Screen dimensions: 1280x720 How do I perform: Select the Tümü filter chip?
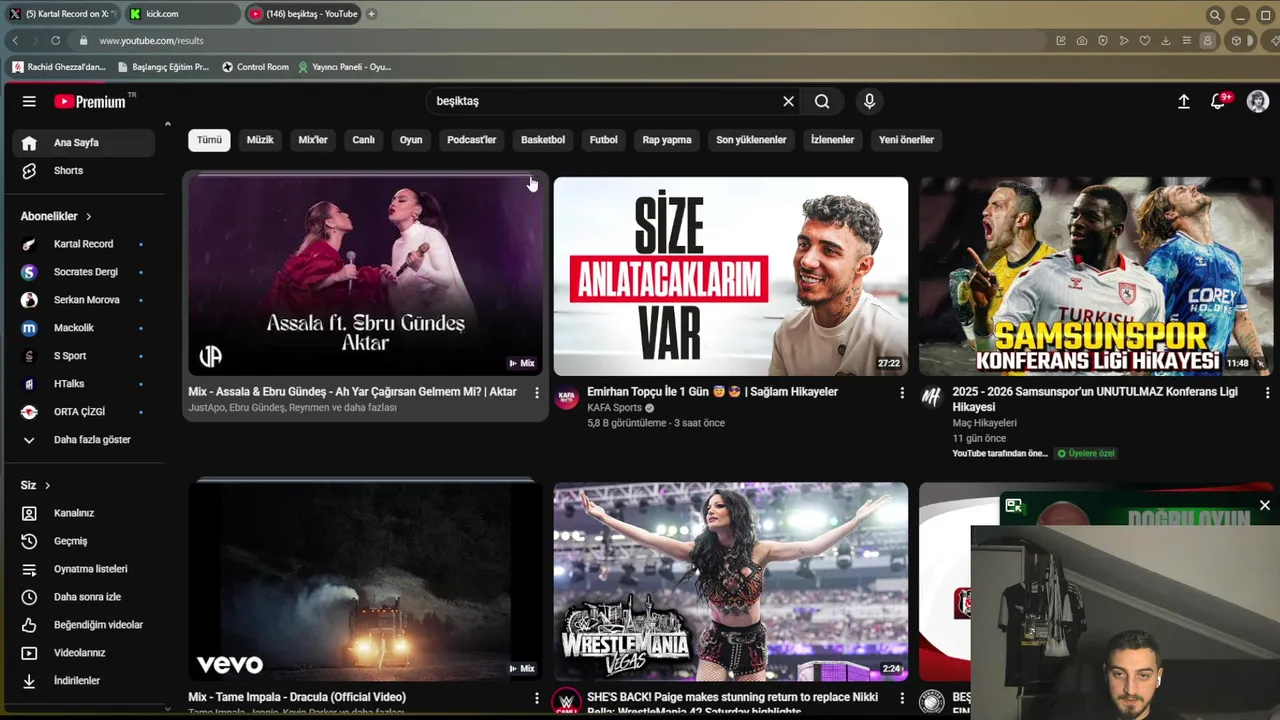click(x=209, y=140)
